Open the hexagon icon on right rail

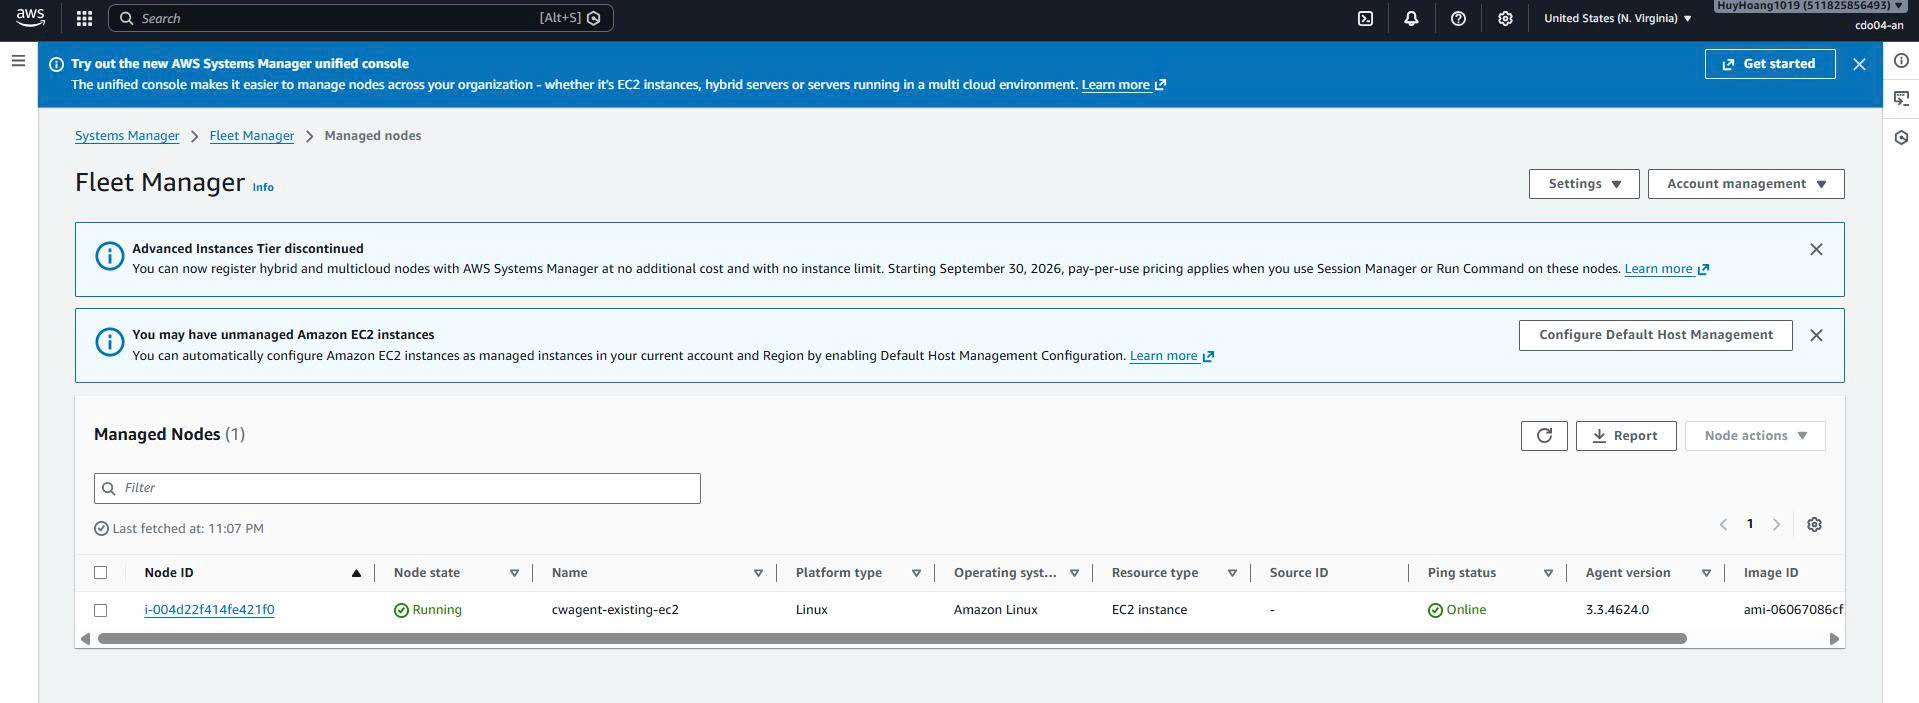point(1901,137)
